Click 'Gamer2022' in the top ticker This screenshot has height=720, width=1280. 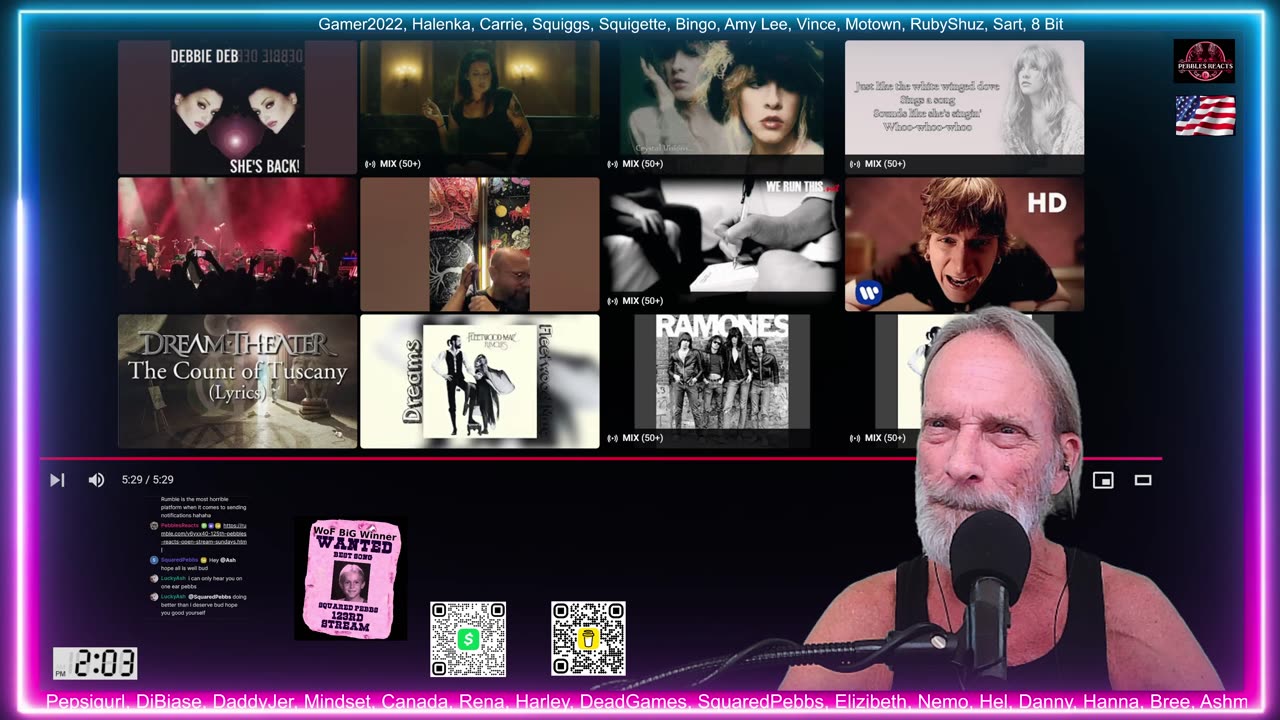(x=360, y=24)
